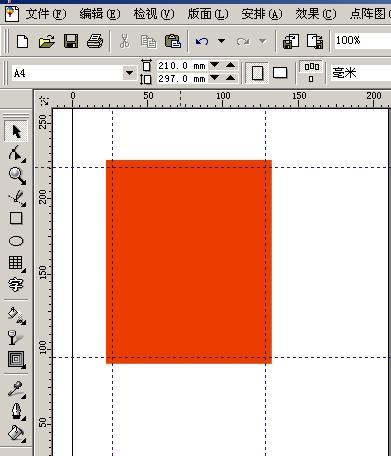
Task: Open the Print dialog via printer icon
Action: coord(95,41)
